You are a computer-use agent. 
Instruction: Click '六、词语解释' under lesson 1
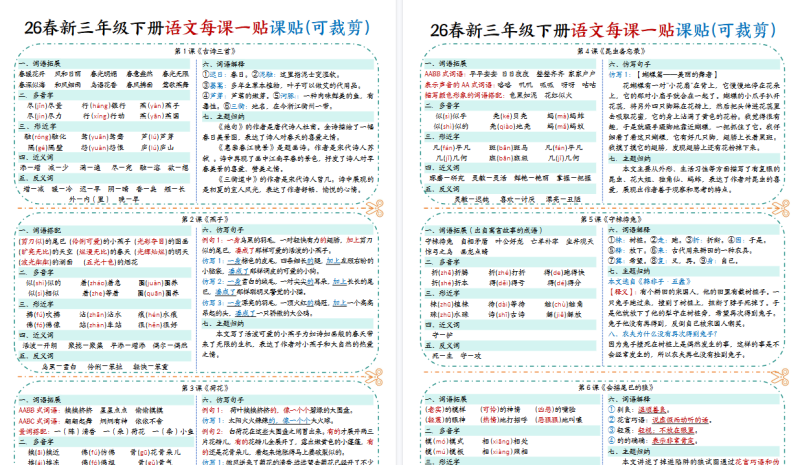223,64
